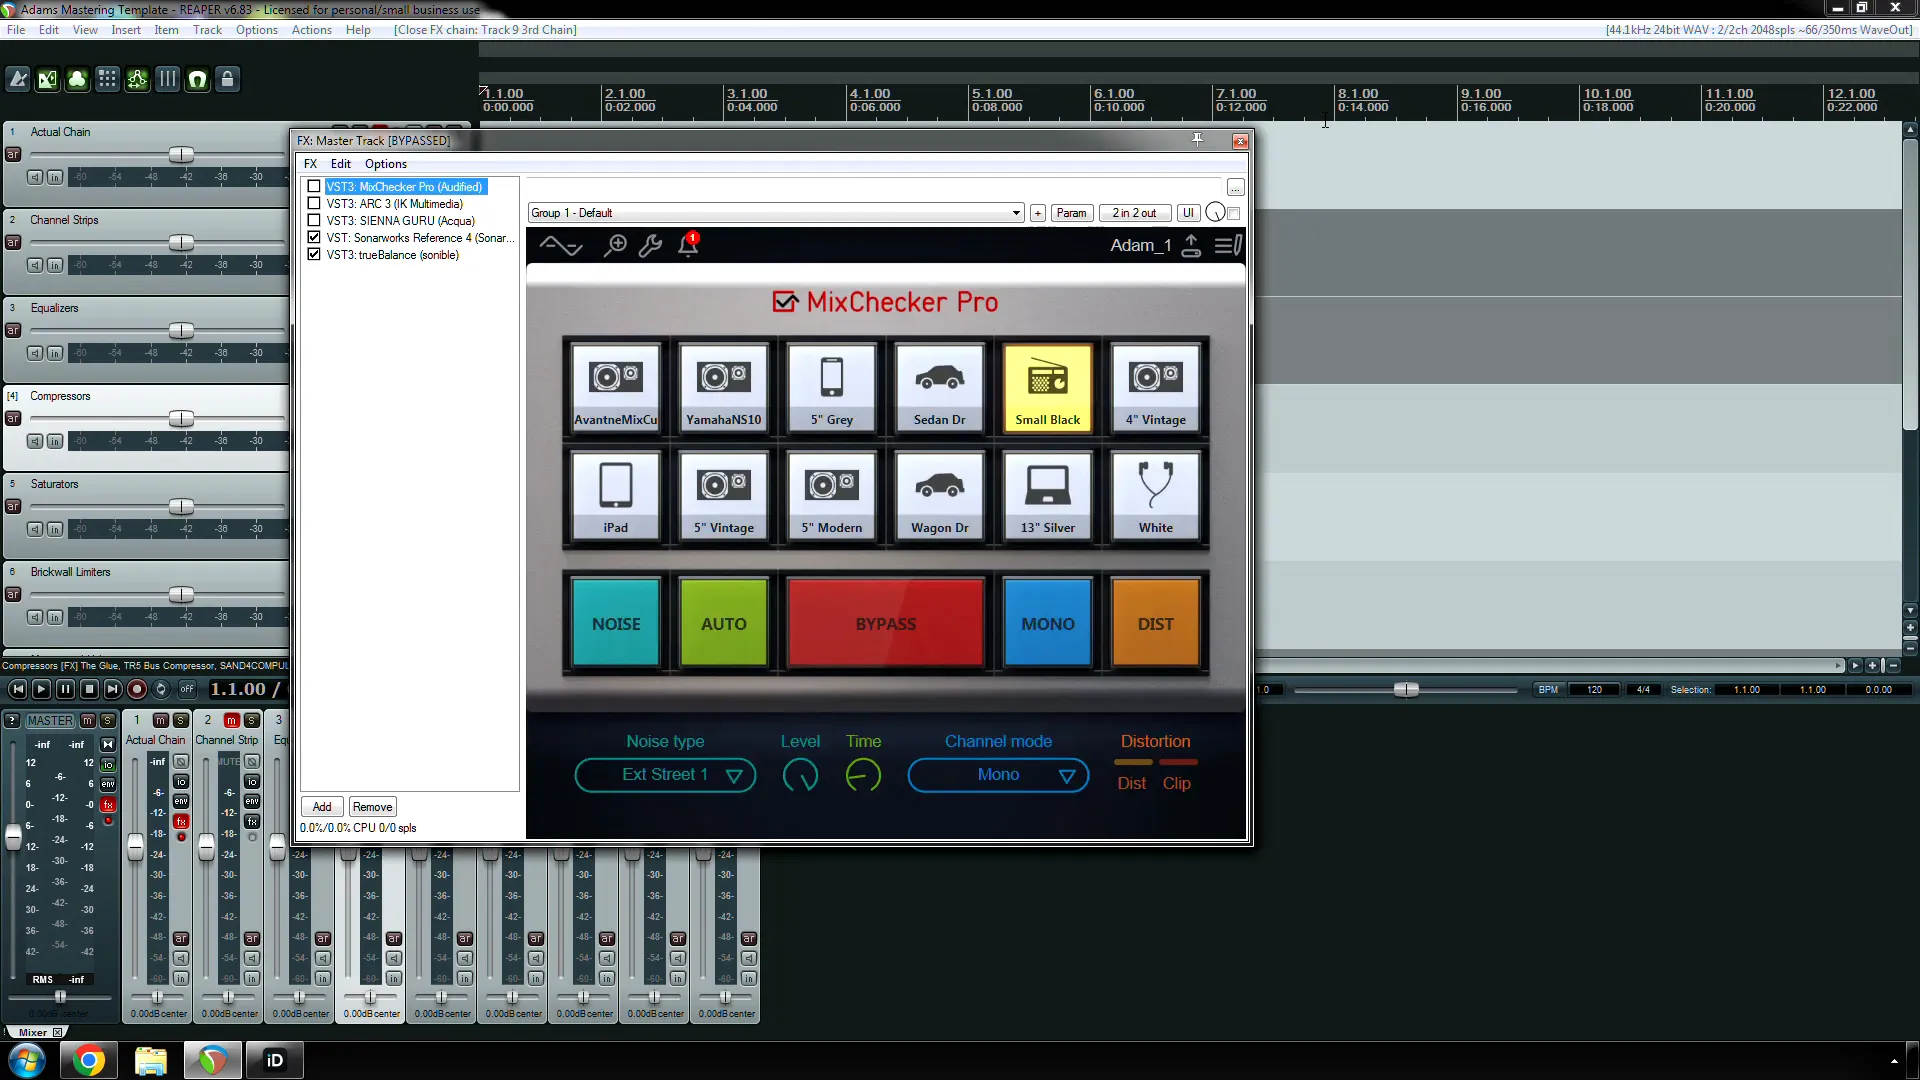Screen dimensions: 1920x1080
Task: Click the Remove plugin button
Action: coord(371,806)
